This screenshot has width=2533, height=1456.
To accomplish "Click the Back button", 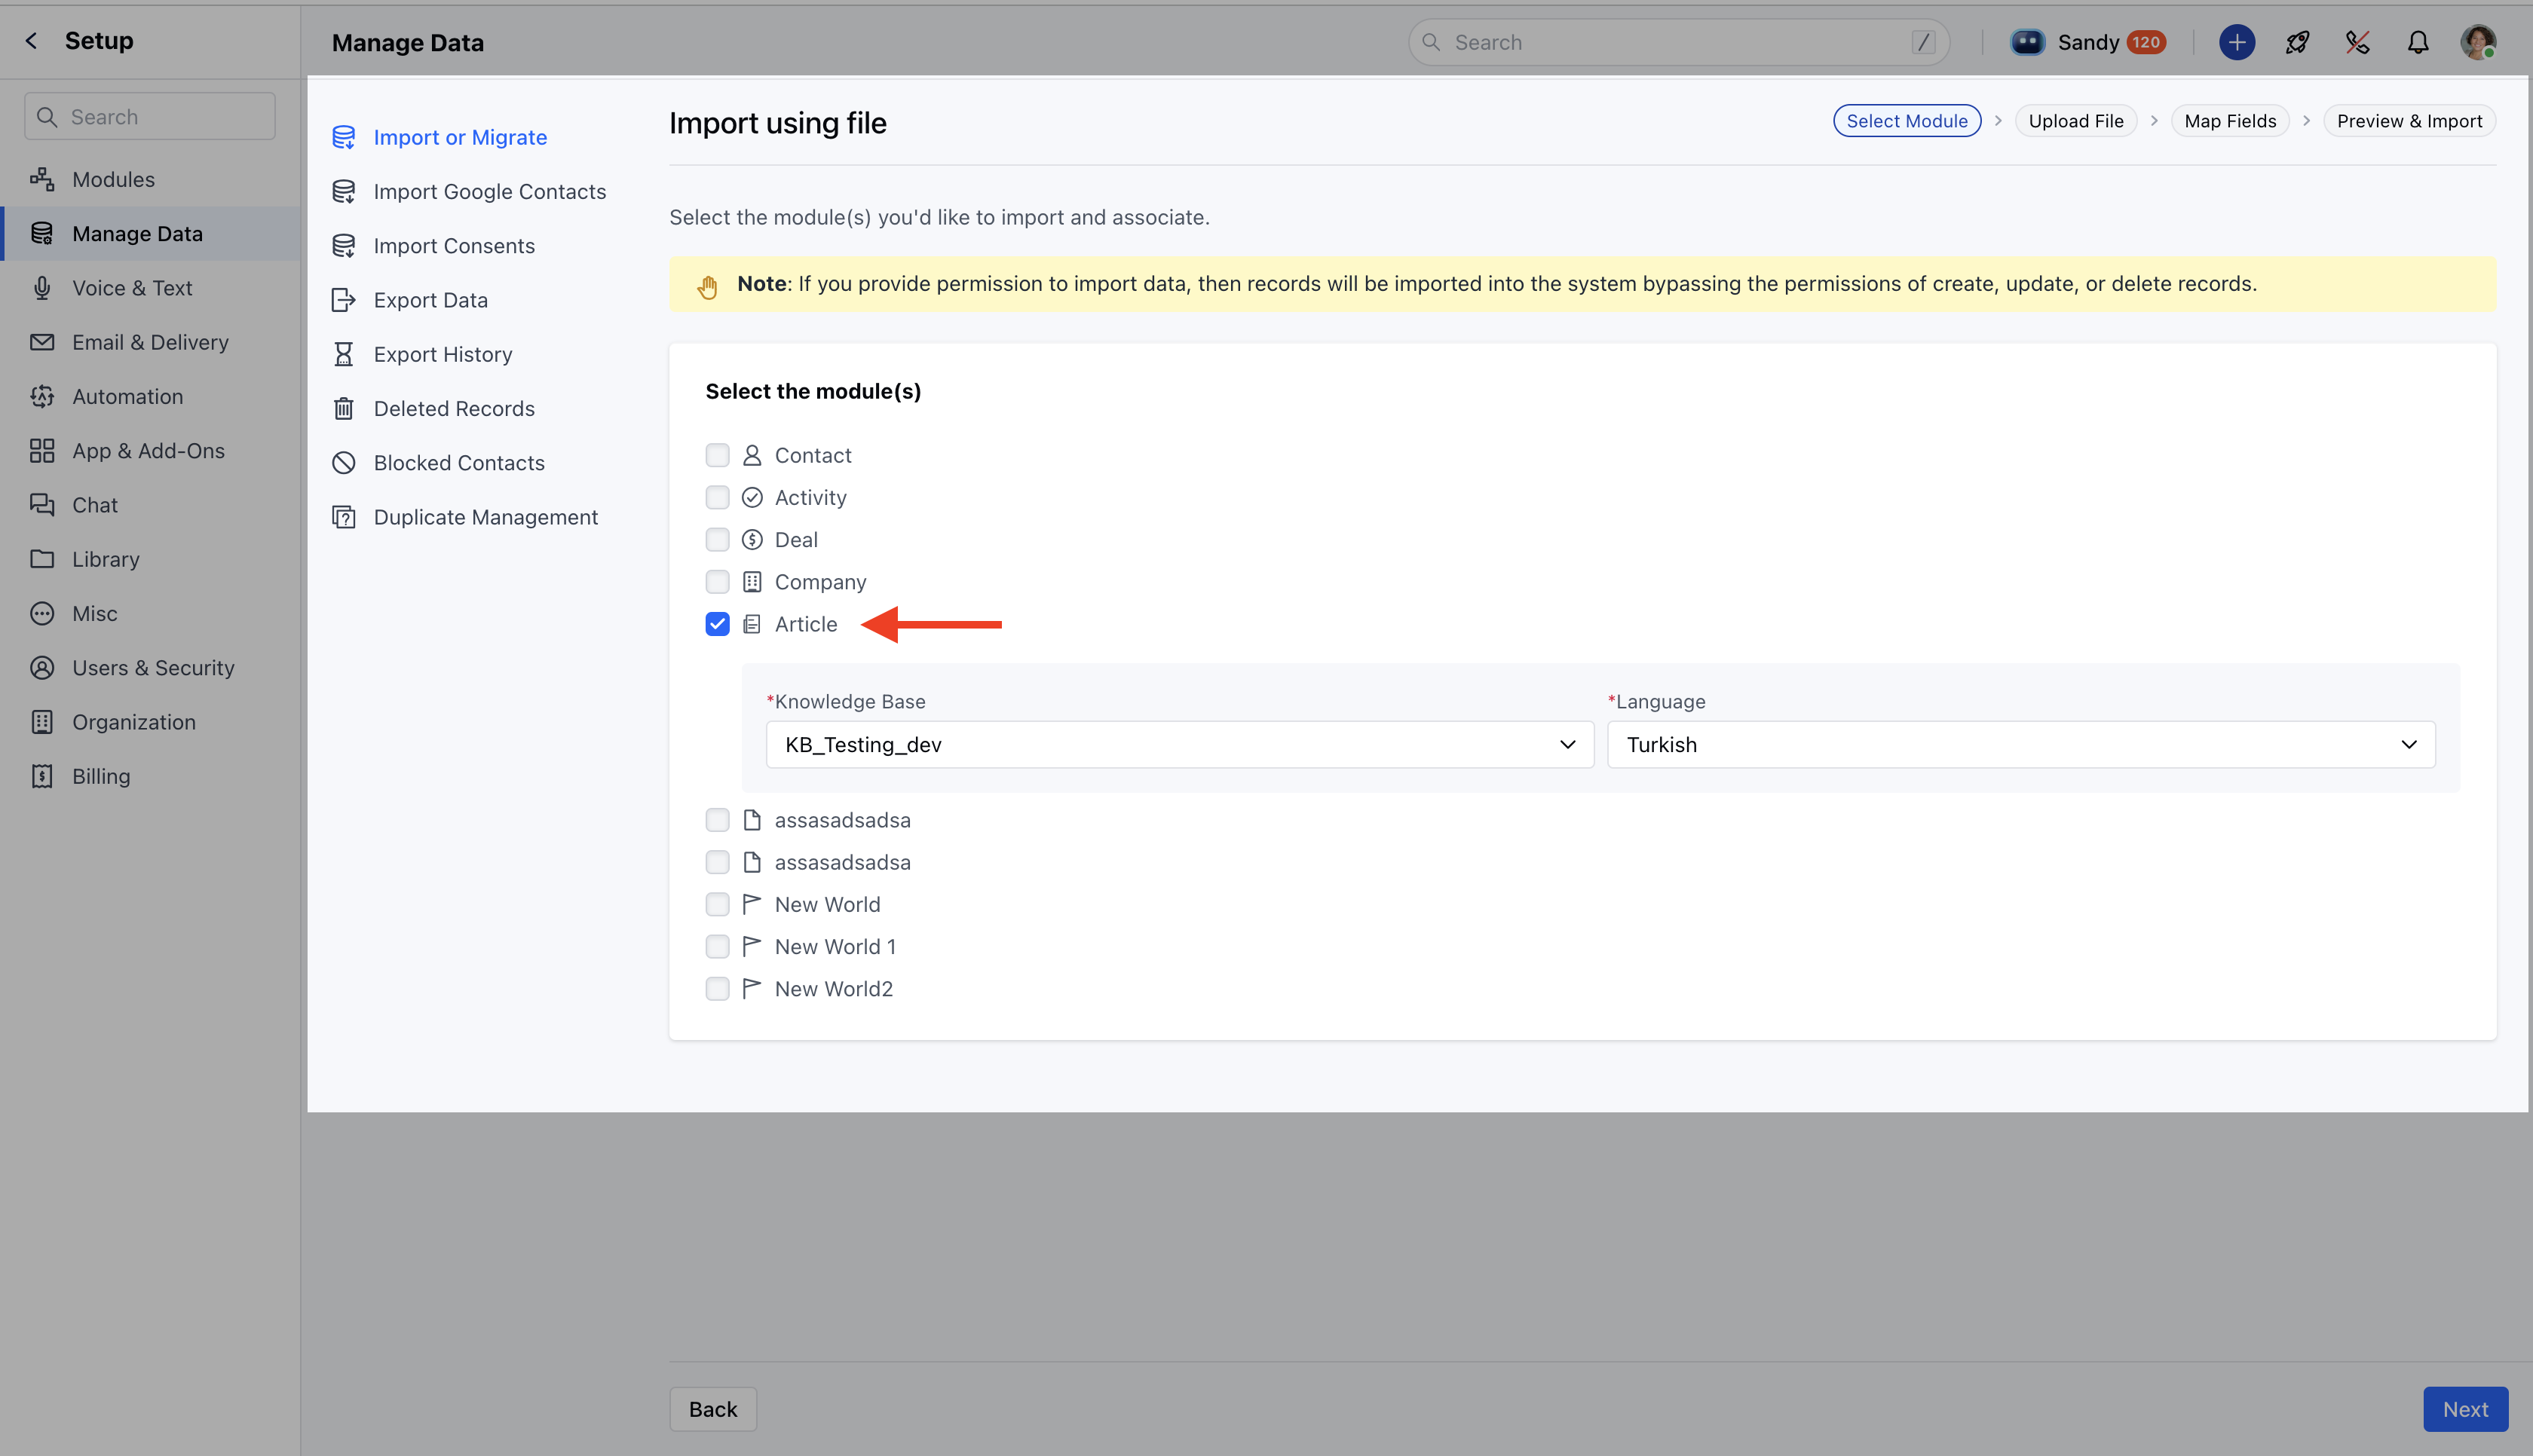I will [x=712, y=1409].
